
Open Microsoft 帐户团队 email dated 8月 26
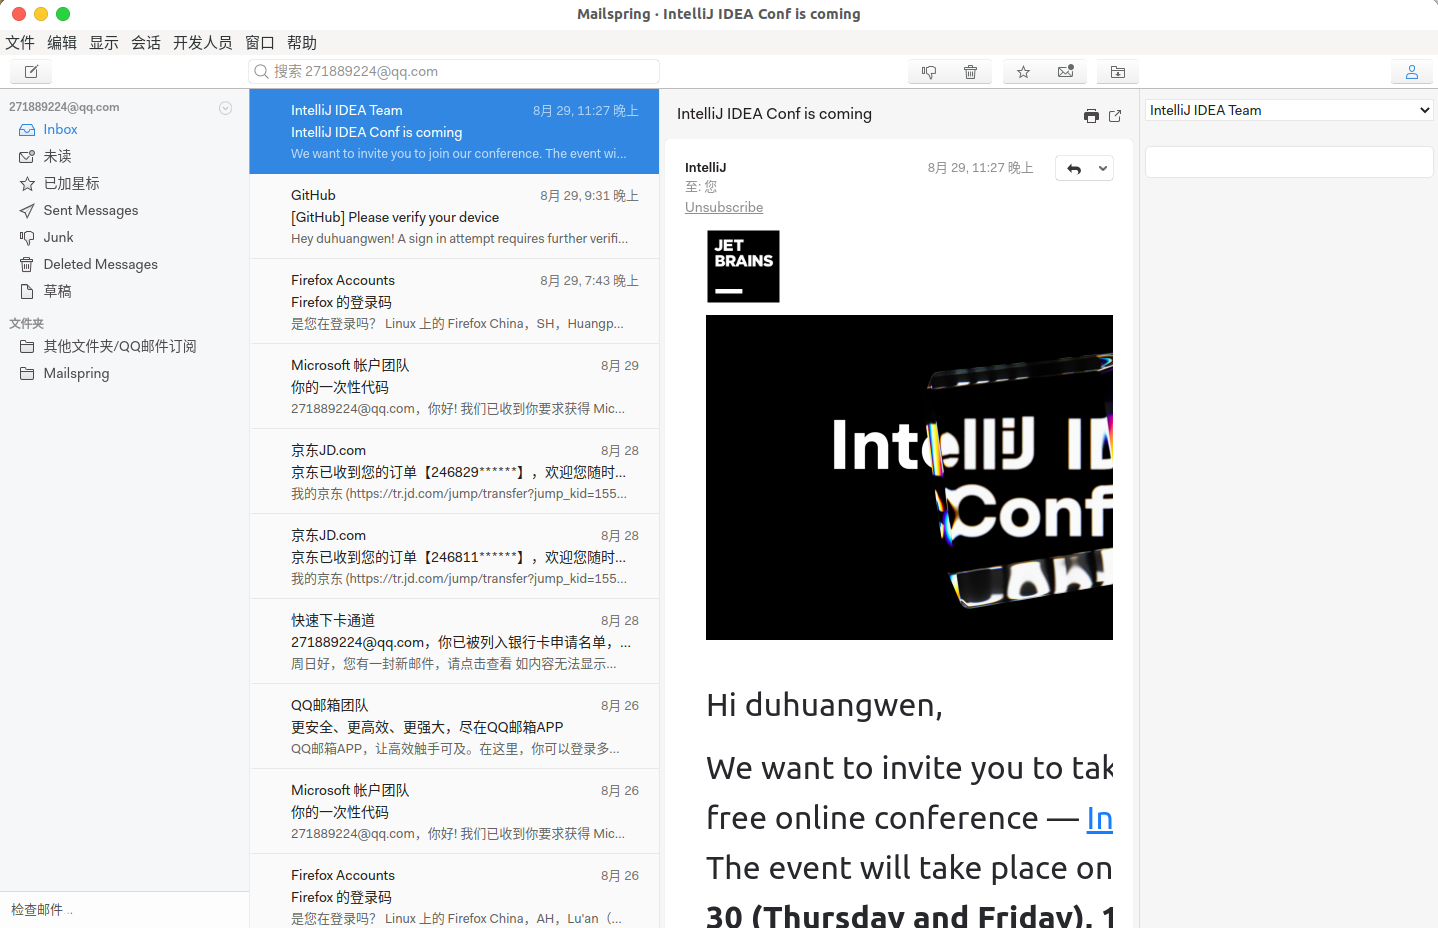point(454,812)
